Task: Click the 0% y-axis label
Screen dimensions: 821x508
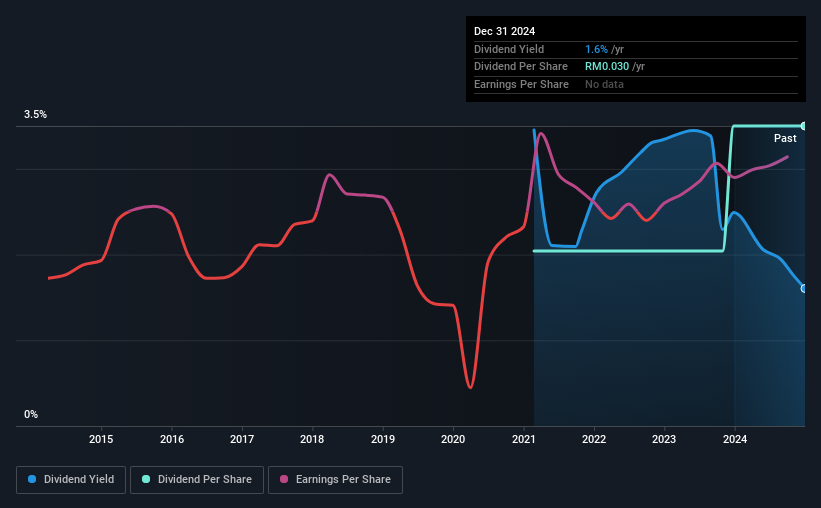Action: (x=31, y=414)
